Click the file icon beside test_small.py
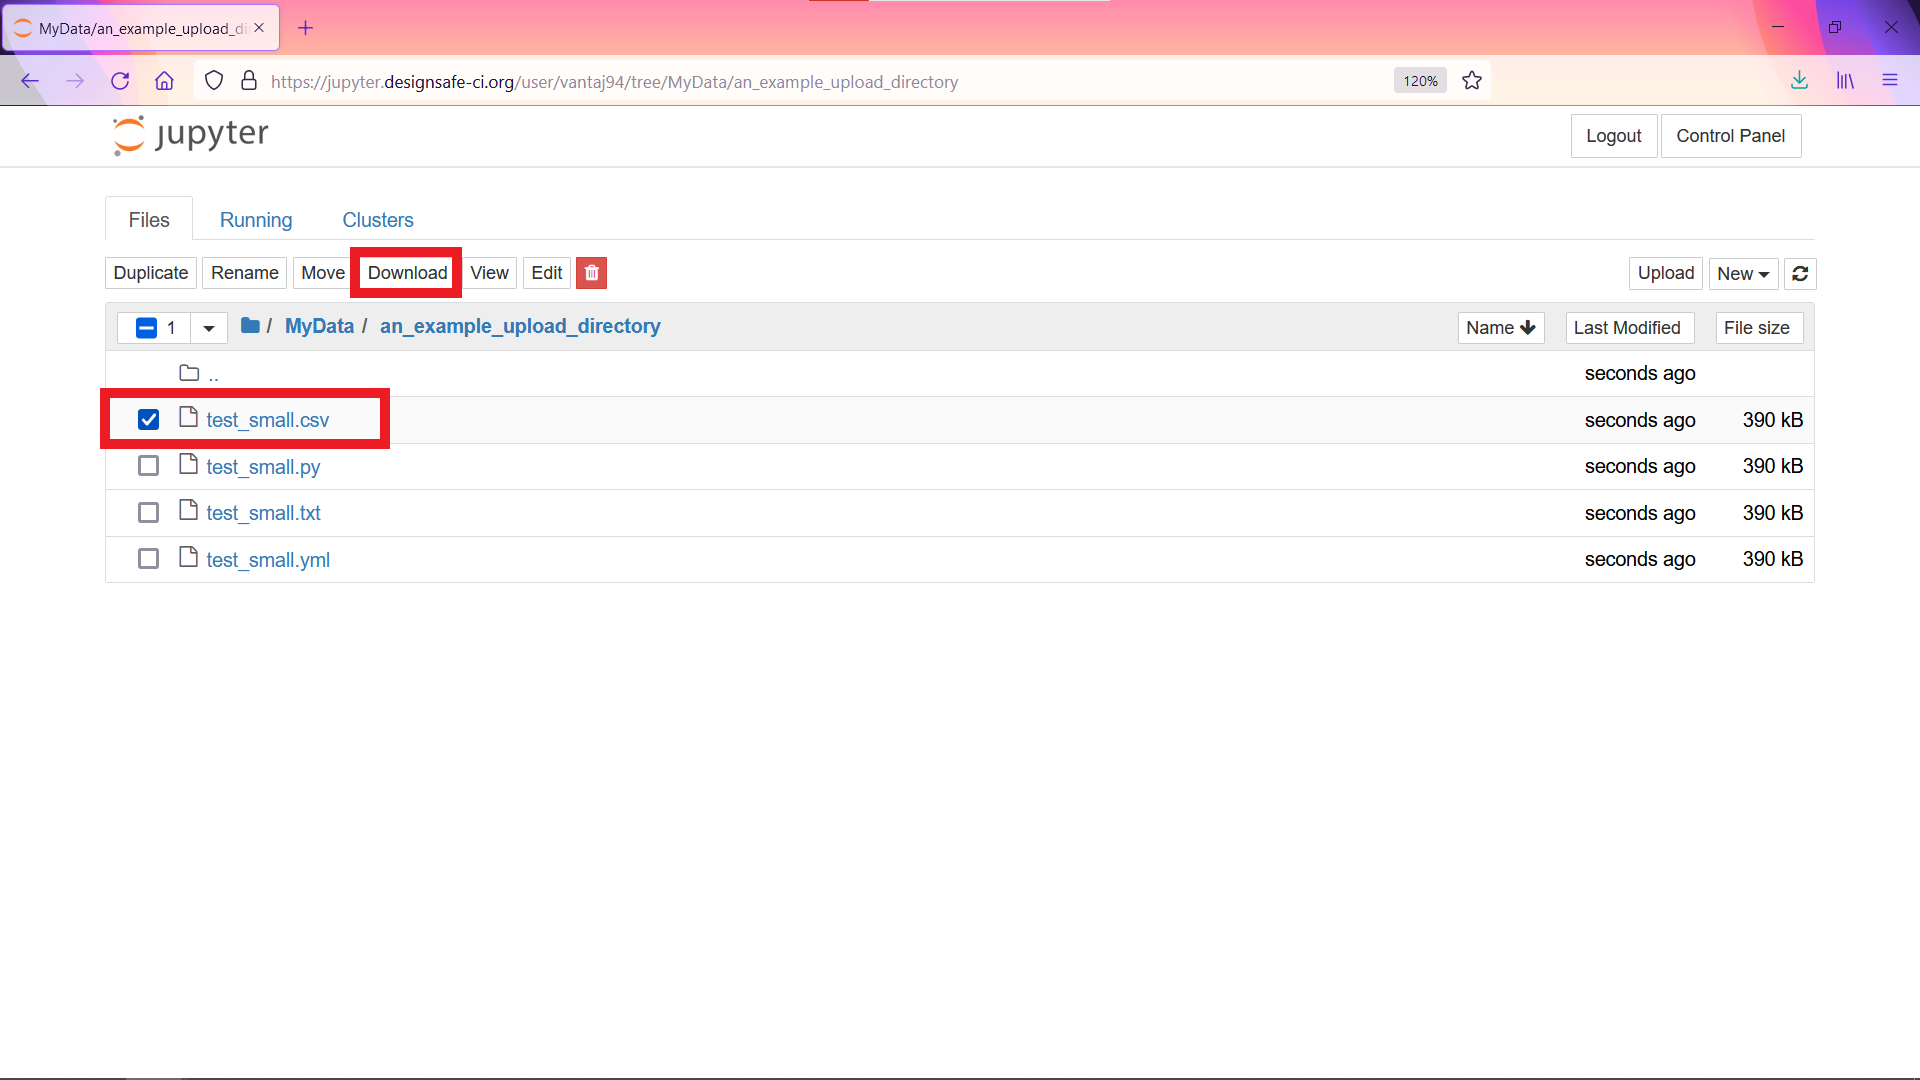The image size is (1920, 1080). pos(188,464)
